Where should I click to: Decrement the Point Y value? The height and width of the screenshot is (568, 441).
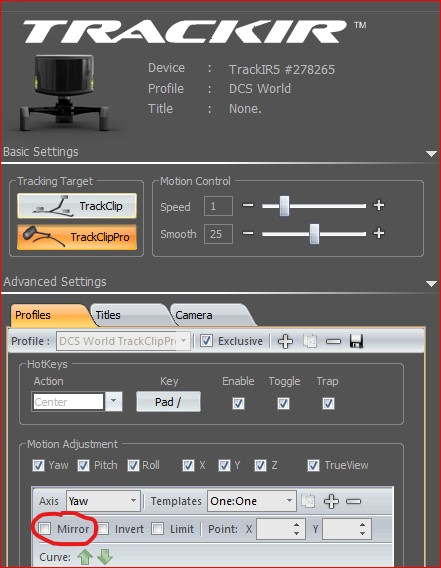pyautogui.click(x=362, y=534)
